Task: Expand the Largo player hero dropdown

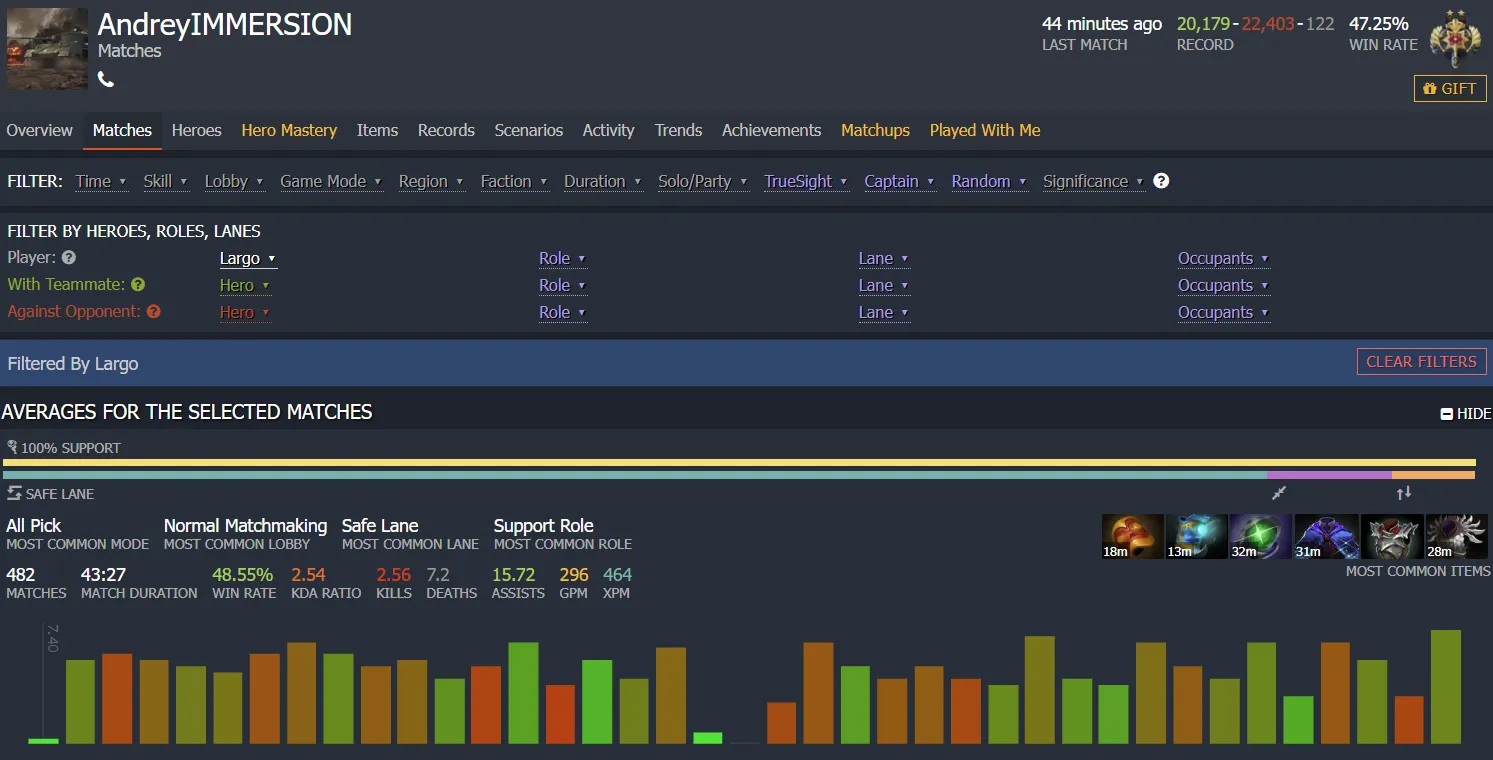Action: pos(247,259)
